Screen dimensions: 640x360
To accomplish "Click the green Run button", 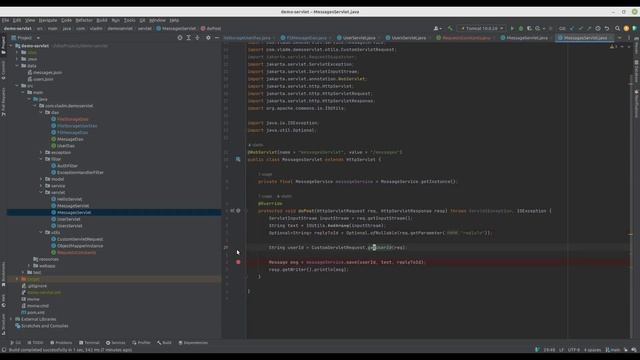I will (512, 29).
